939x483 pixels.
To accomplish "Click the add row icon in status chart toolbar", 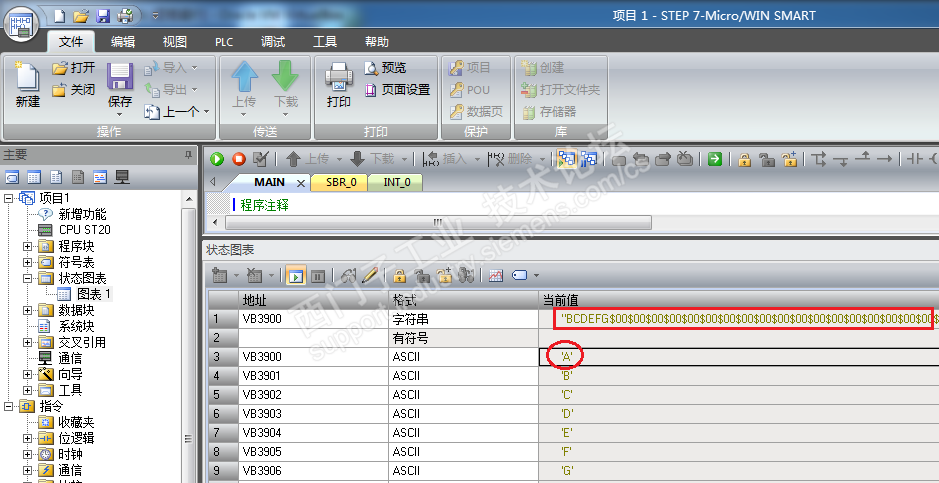I will 220,276.
